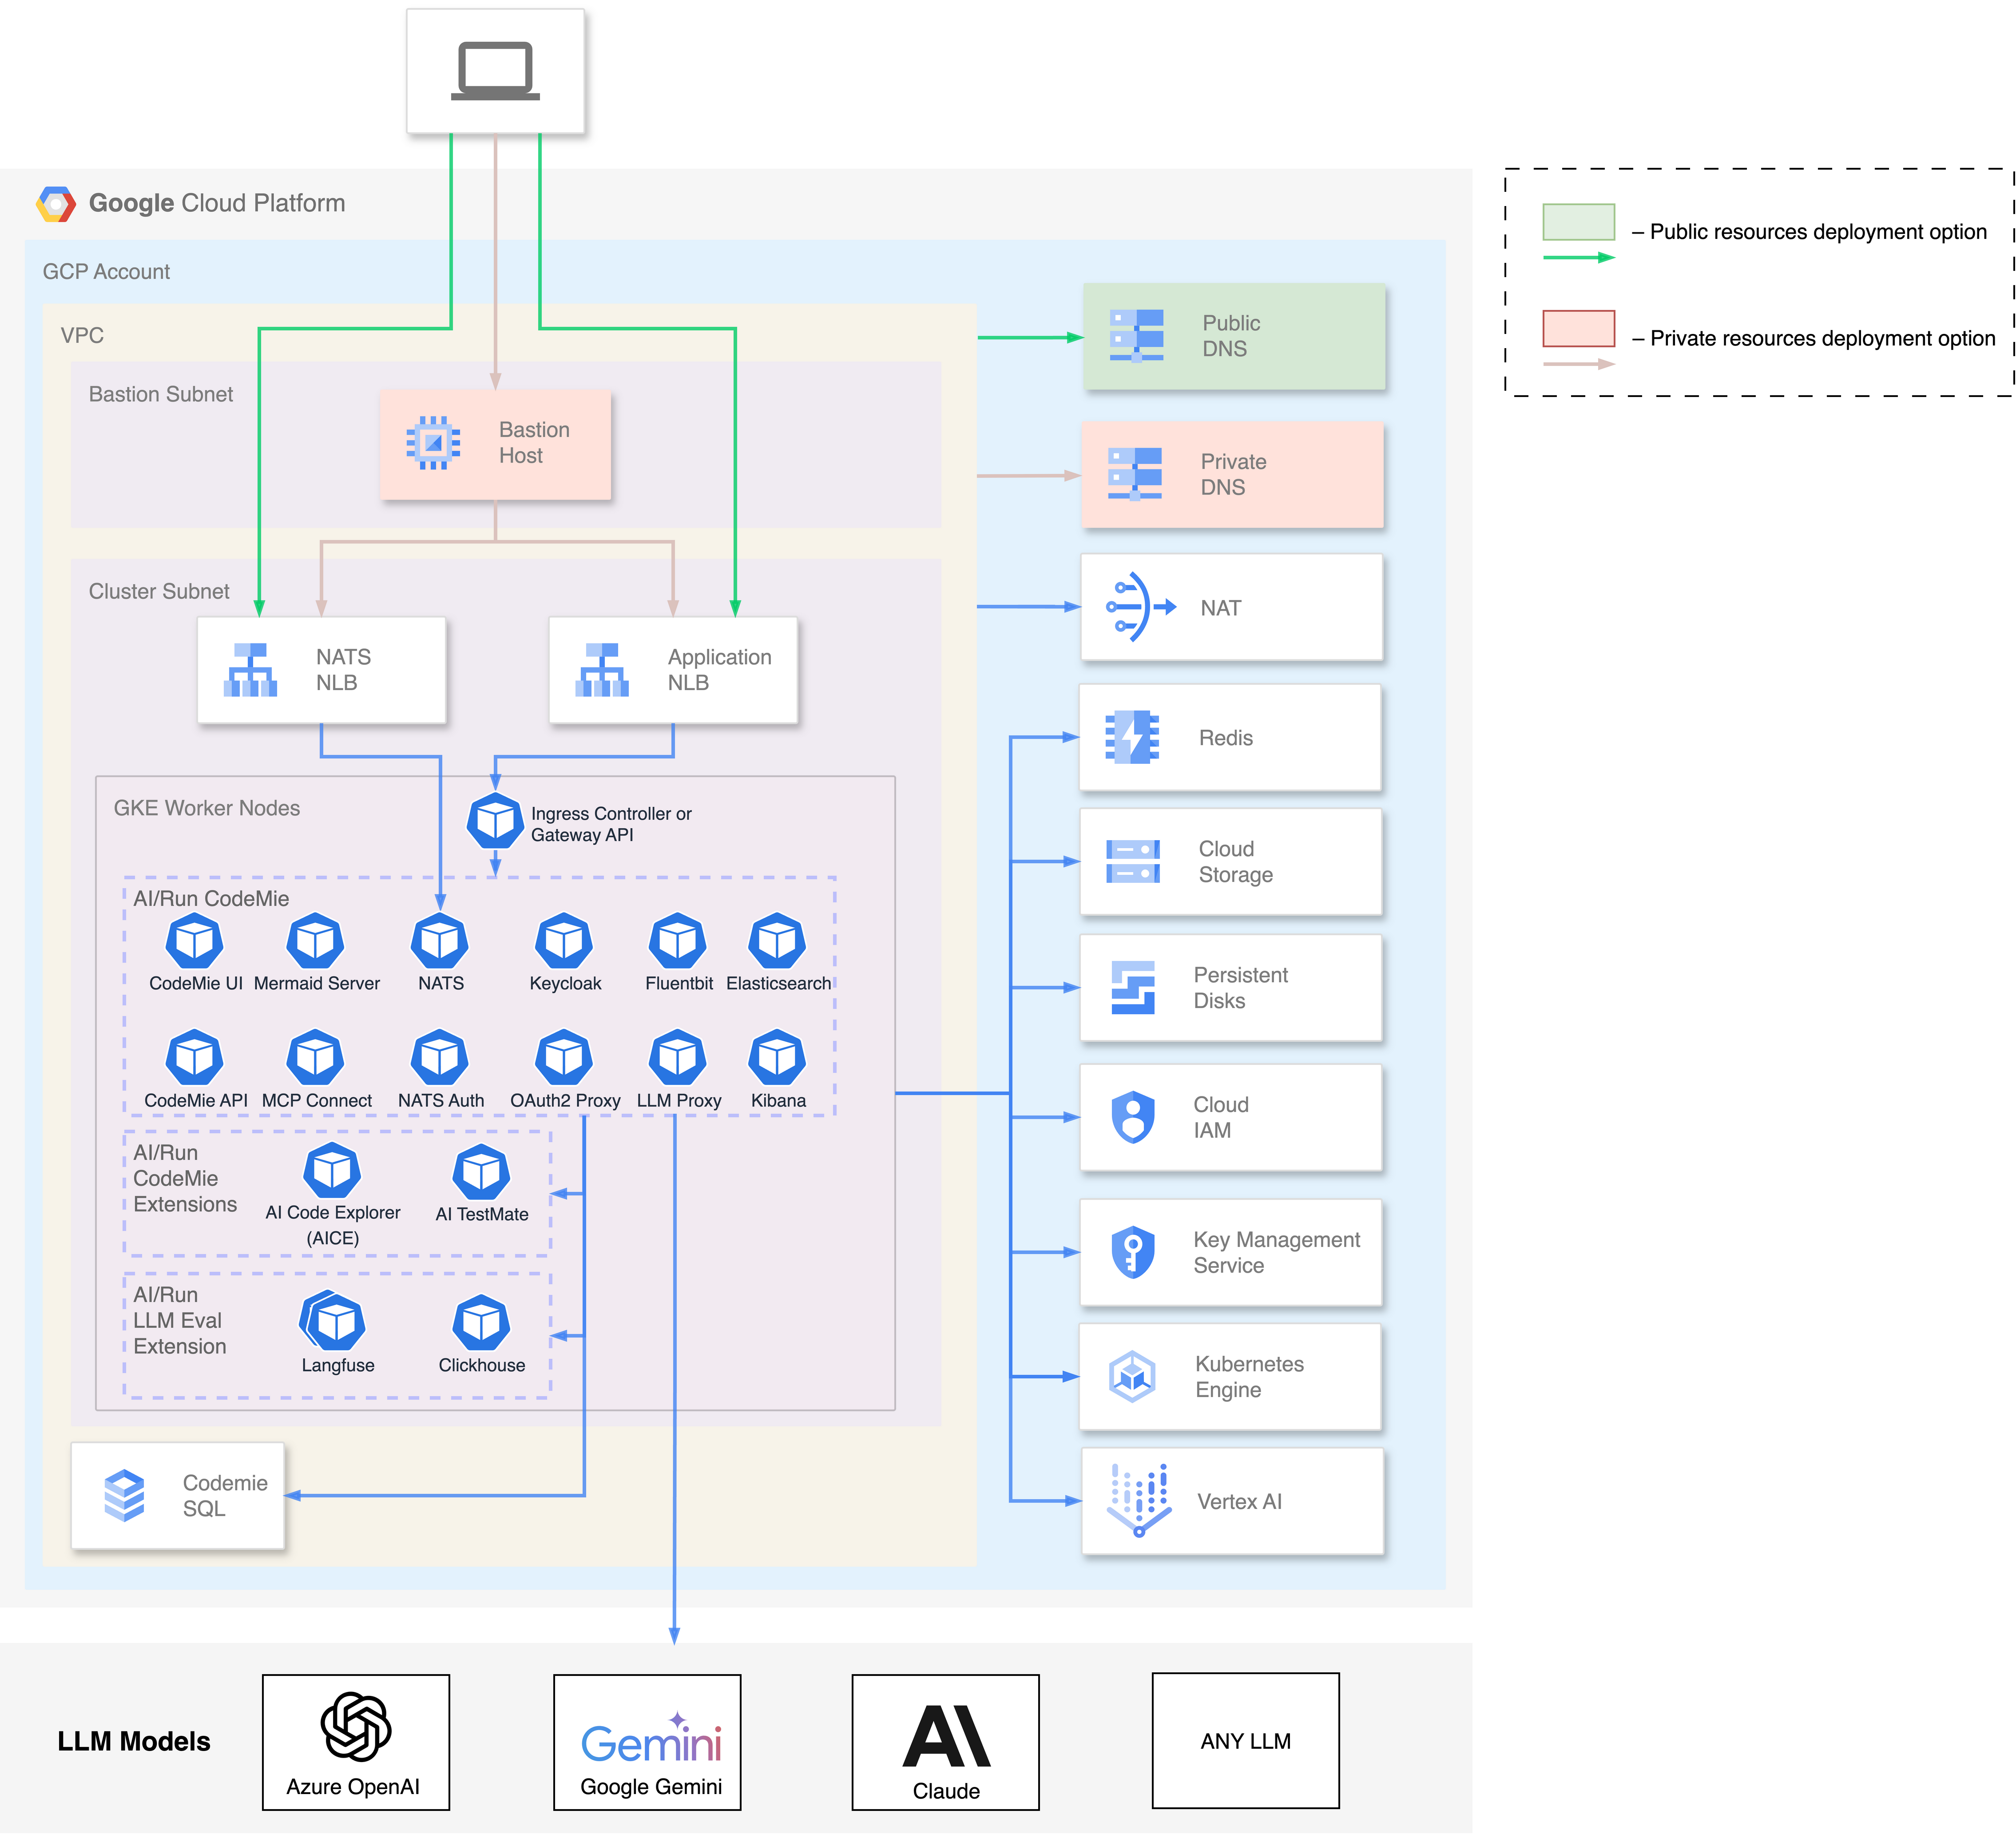Click the Fluentbit pod icon
The height and width of the screenshot is (1834, 2016).
pos(678,941)
